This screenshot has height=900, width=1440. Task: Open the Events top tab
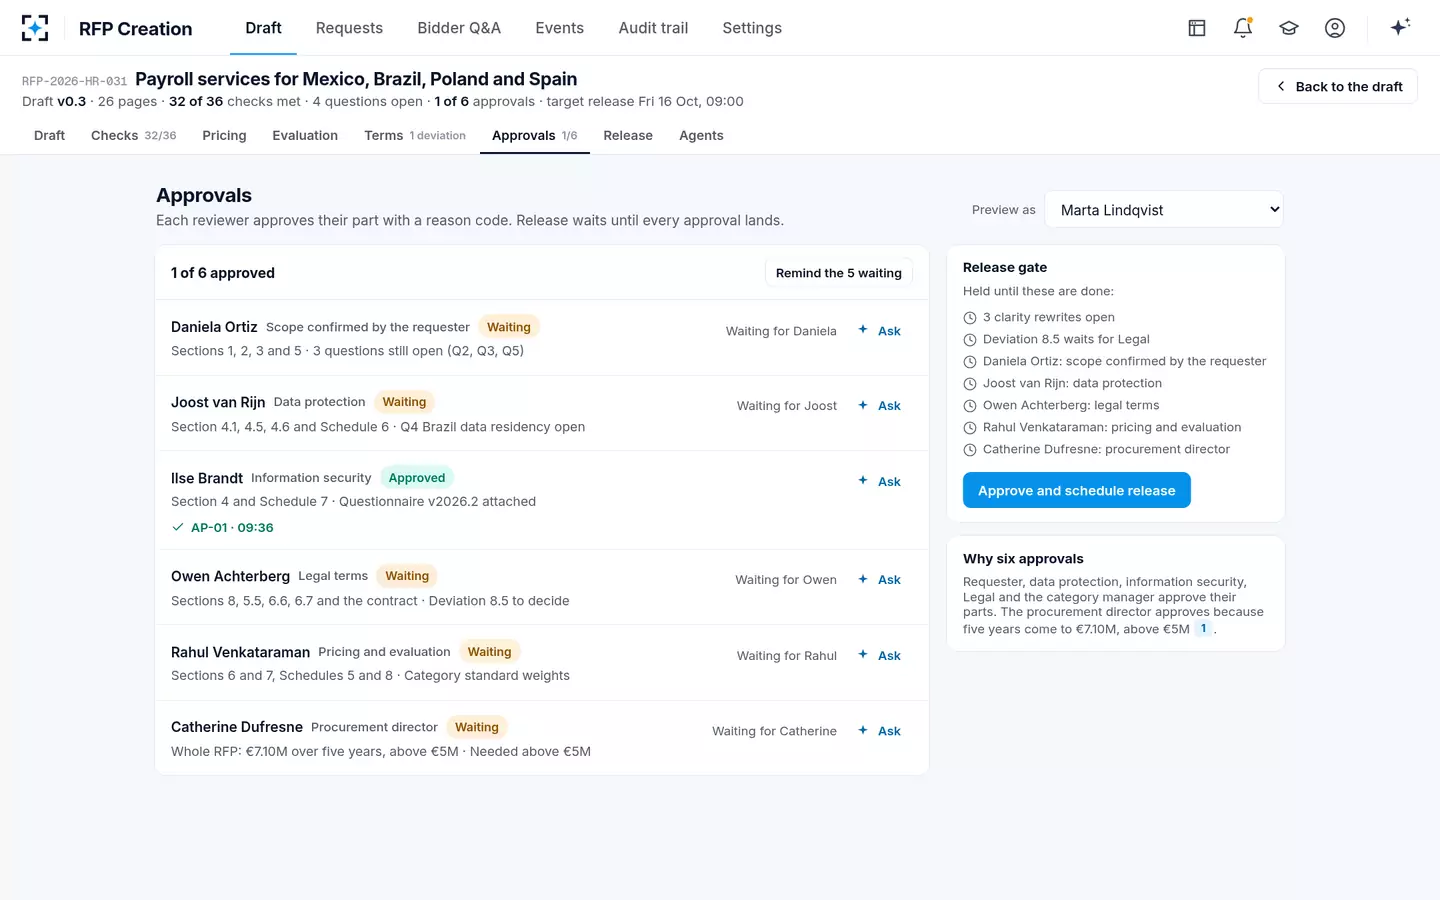click(559, 28)
